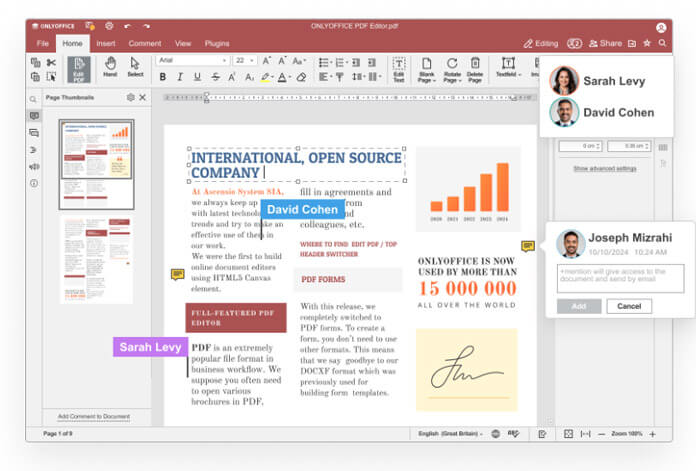The width and height of the screenshot is (696, 471).
Task: Click the Fit to page icon
Action: [x=568, y=434]
